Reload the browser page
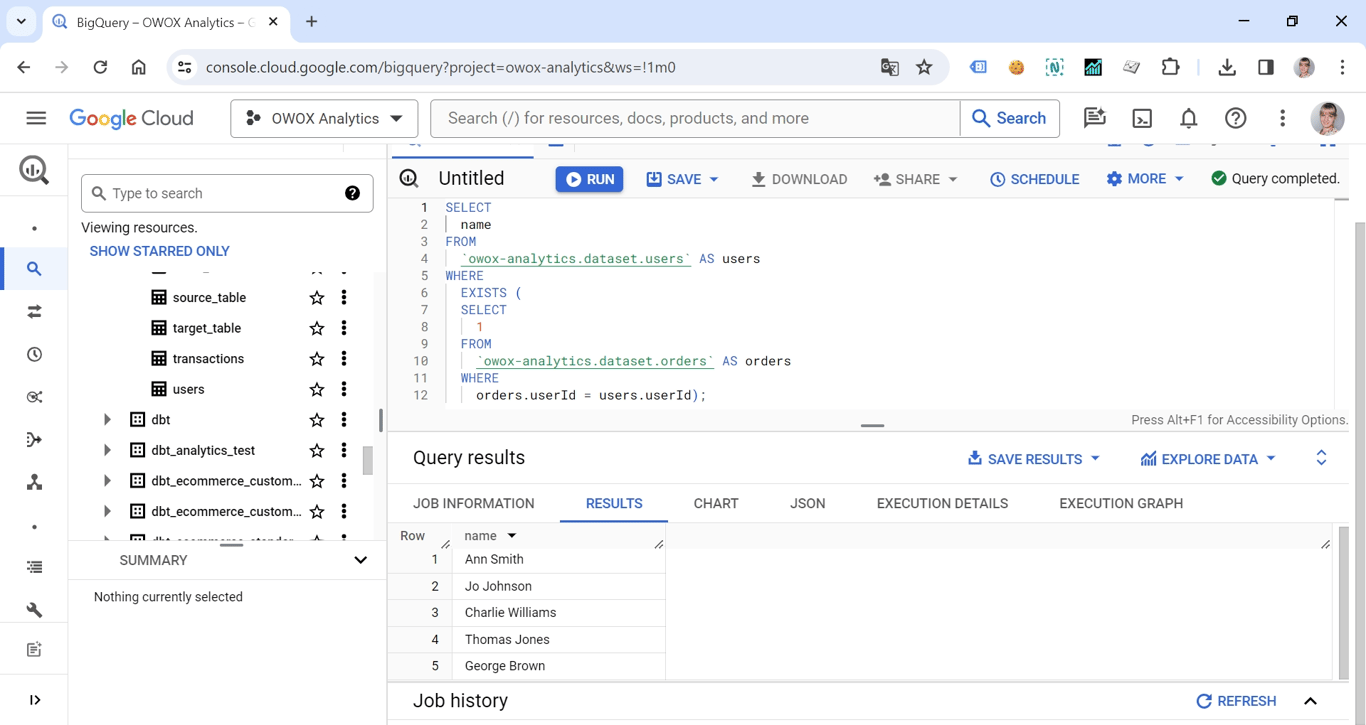 (100, 67)
